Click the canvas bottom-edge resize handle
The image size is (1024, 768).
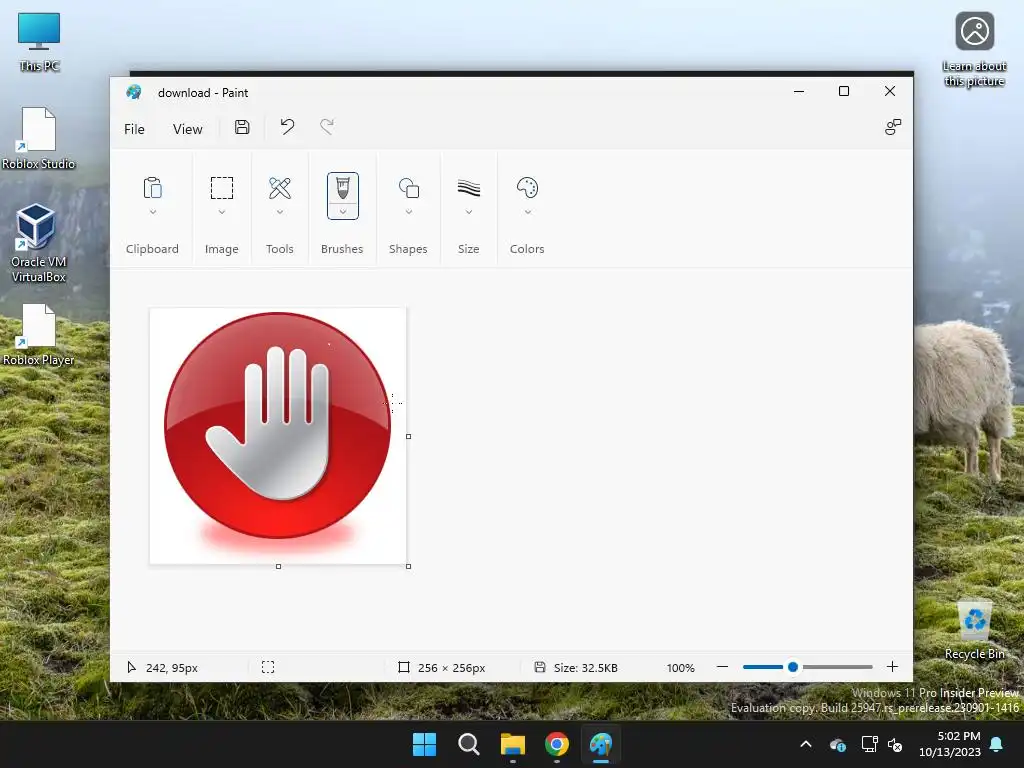click(279, 566)
